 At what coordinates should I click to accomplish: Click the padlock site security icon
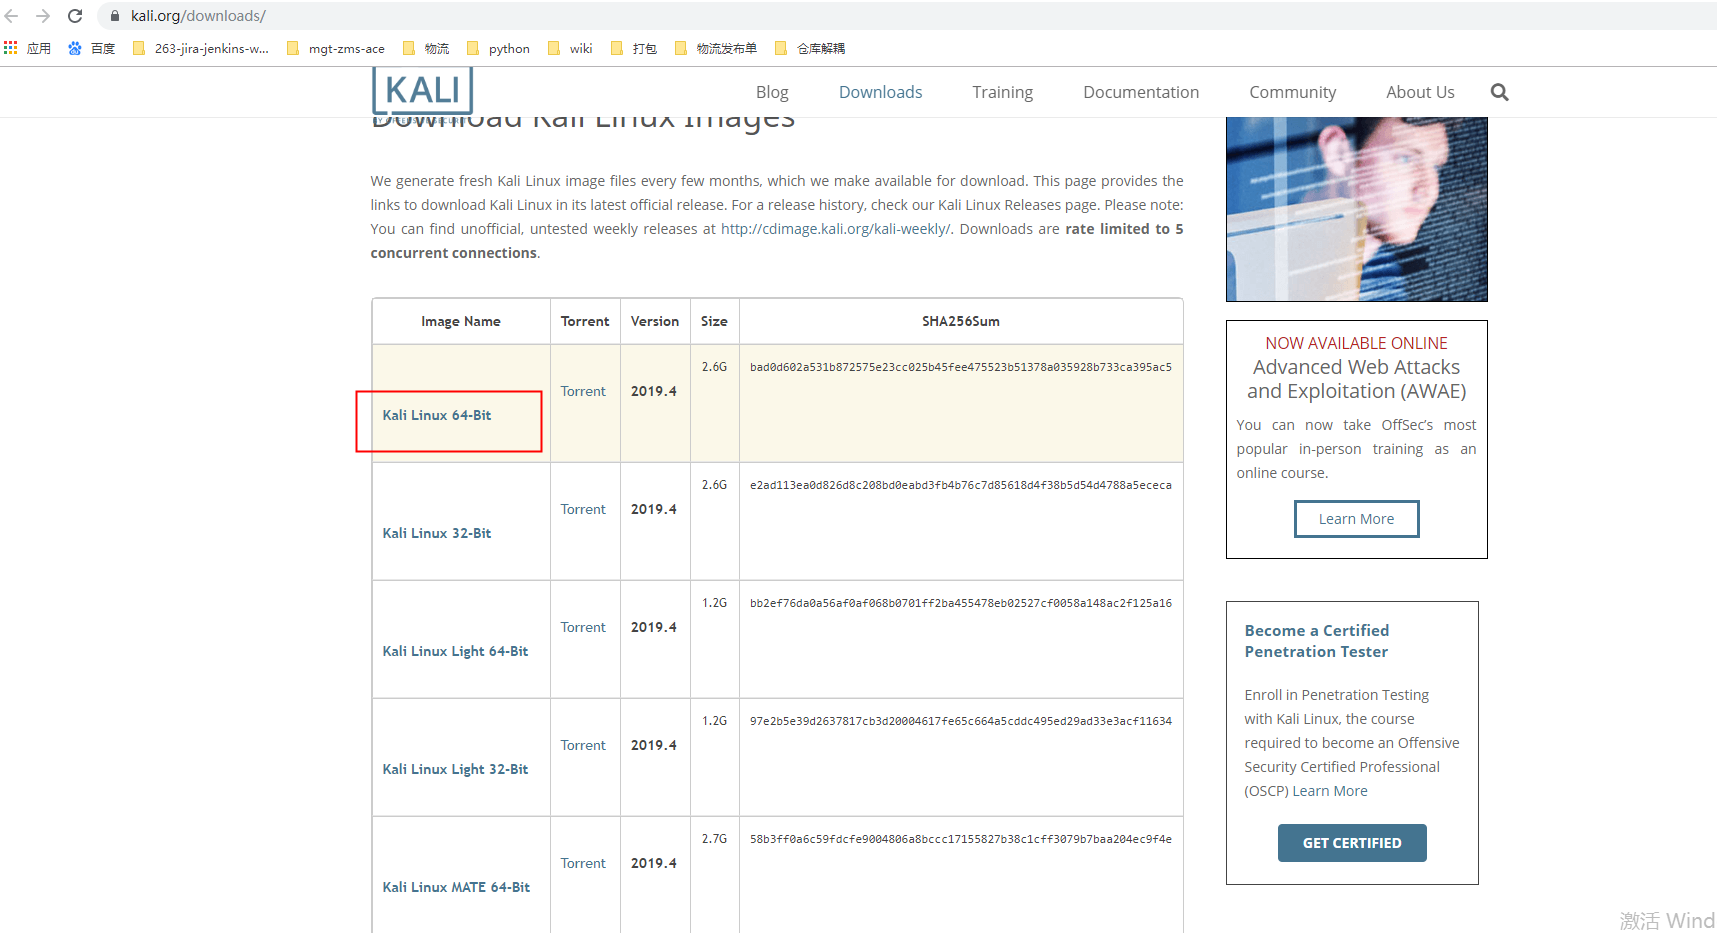(x=115, y=16)
